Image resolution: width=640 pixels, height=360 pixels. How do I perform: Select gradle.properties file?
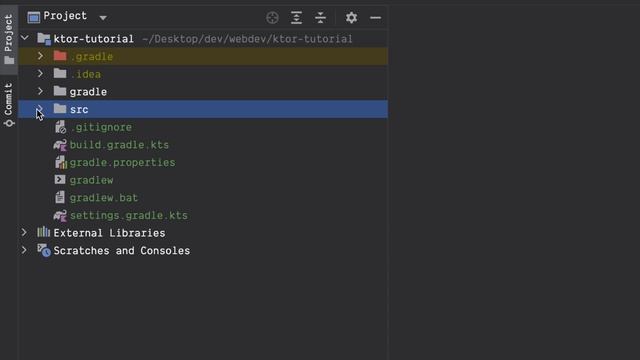coord(122,162)
